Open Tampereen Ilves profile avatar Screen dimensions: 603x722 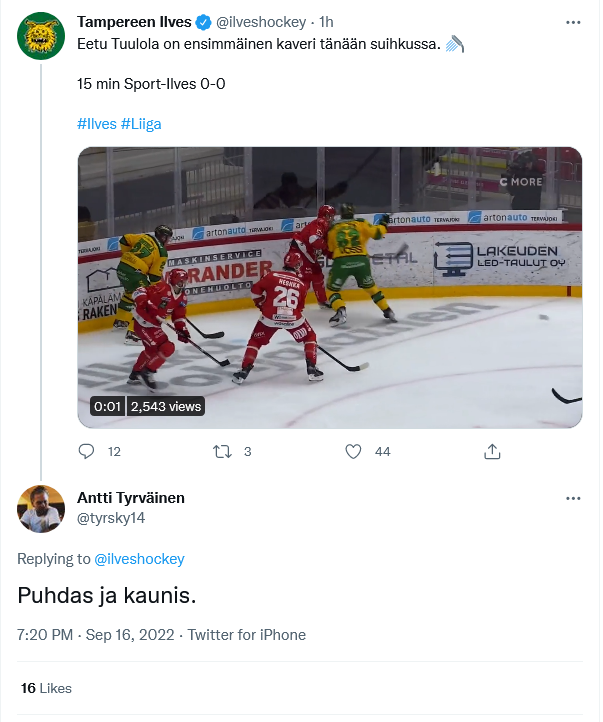click(41, 37)
